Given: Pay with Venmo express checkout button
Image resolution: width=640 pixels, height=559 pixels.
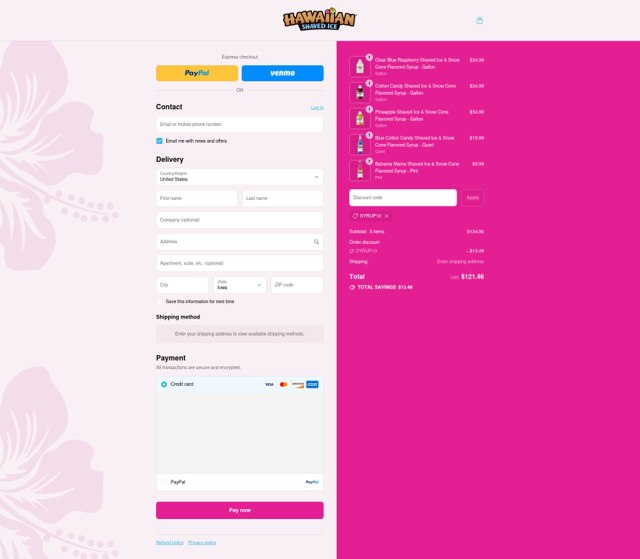Looking at the screenshot, I should point(282,73).
